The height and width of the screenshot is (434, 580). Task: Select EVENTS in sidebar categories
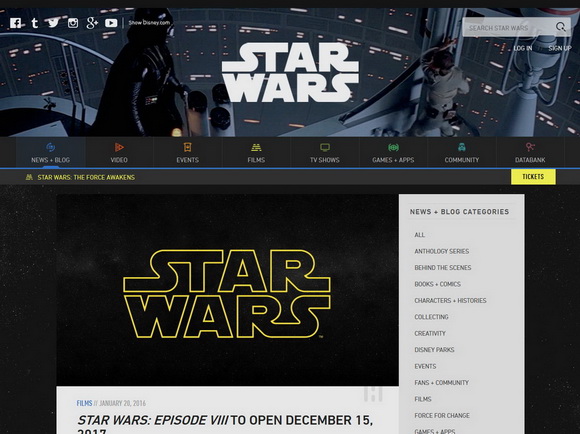[425, 366]
